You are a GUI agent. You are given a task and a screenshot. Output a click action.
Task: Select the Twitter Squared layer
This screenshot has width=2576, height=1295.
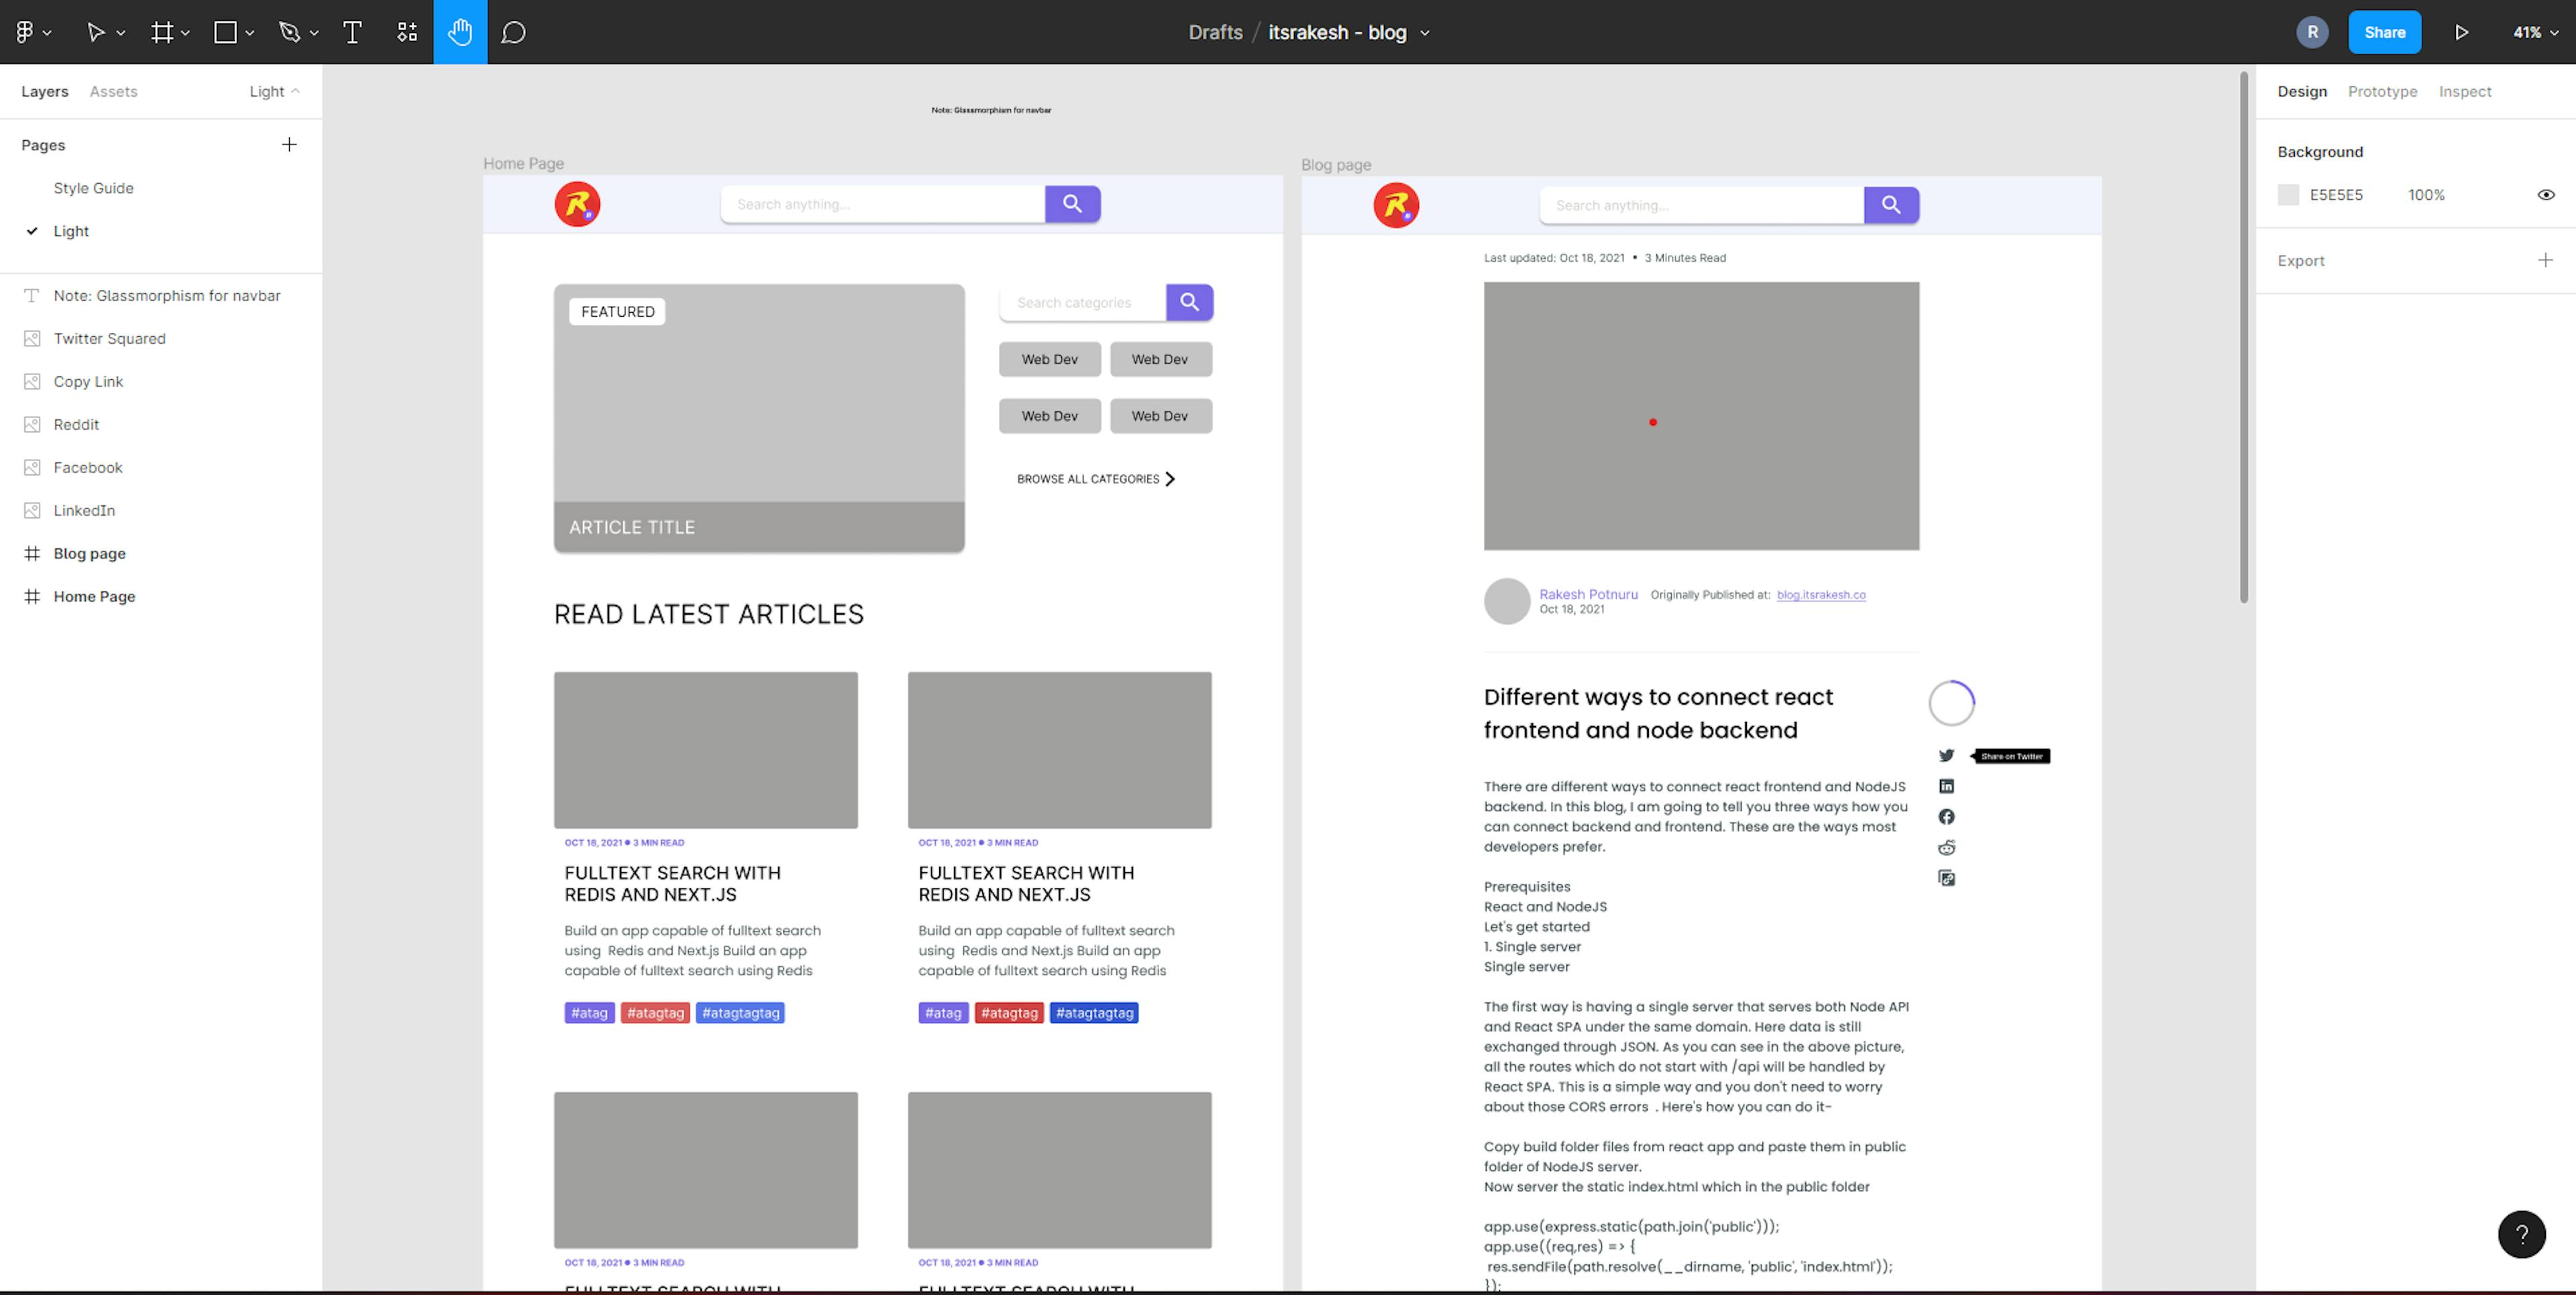110,338
